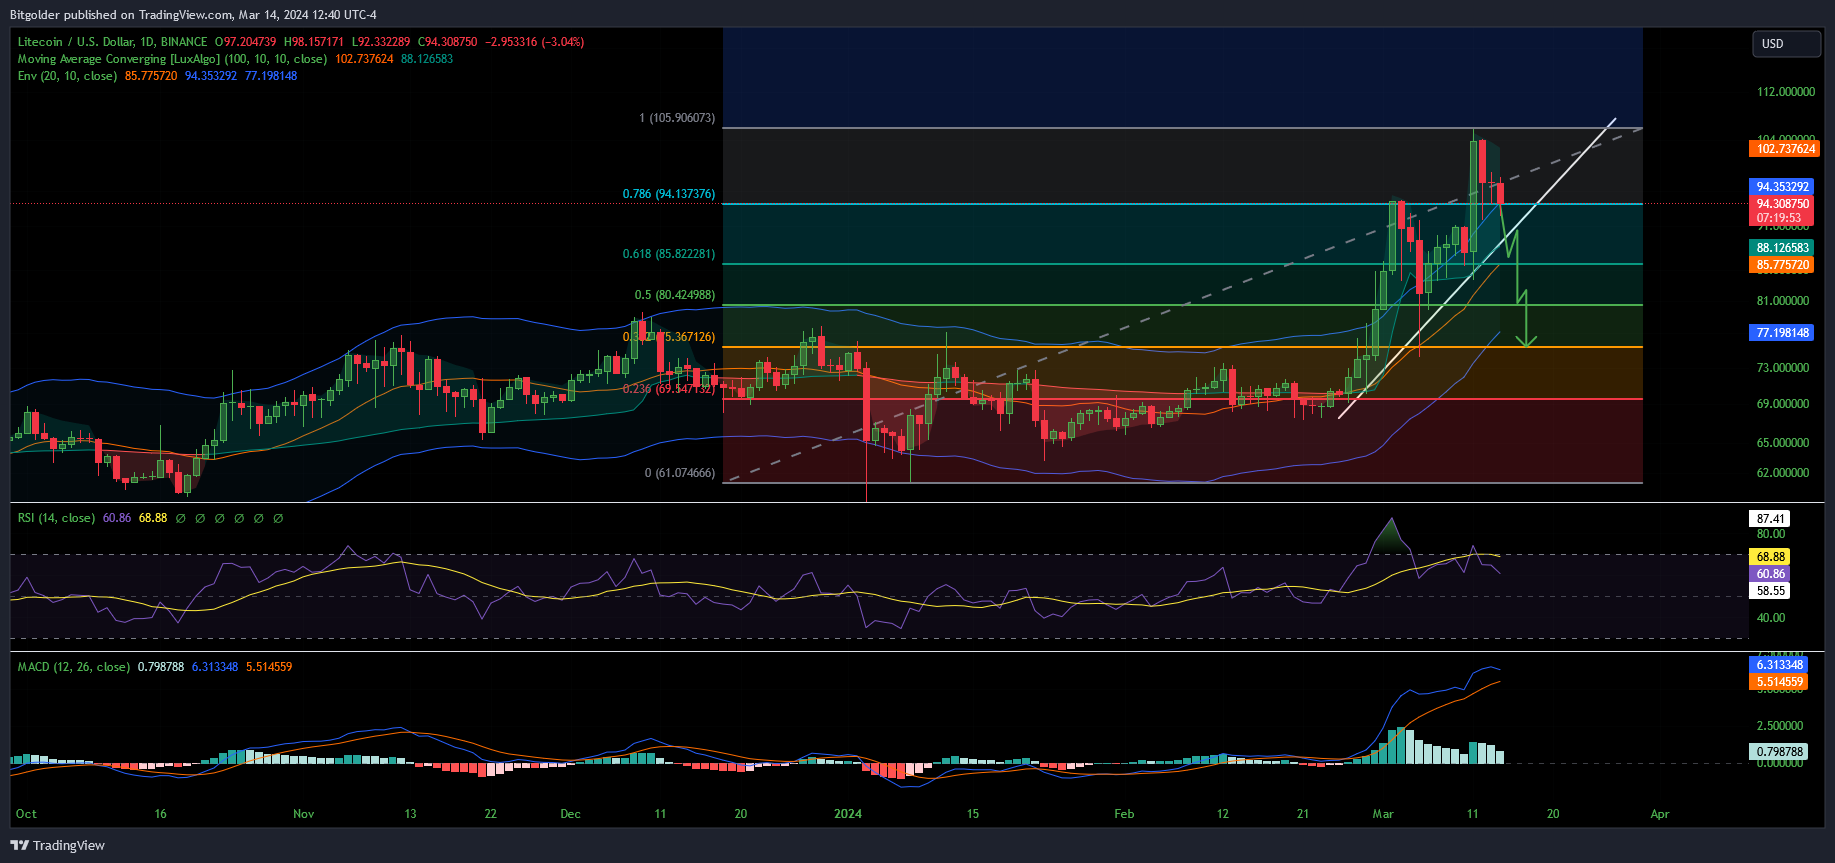Click the 73.000000 price axis tick
The image size is (1835, 863).
point(1783,368)
